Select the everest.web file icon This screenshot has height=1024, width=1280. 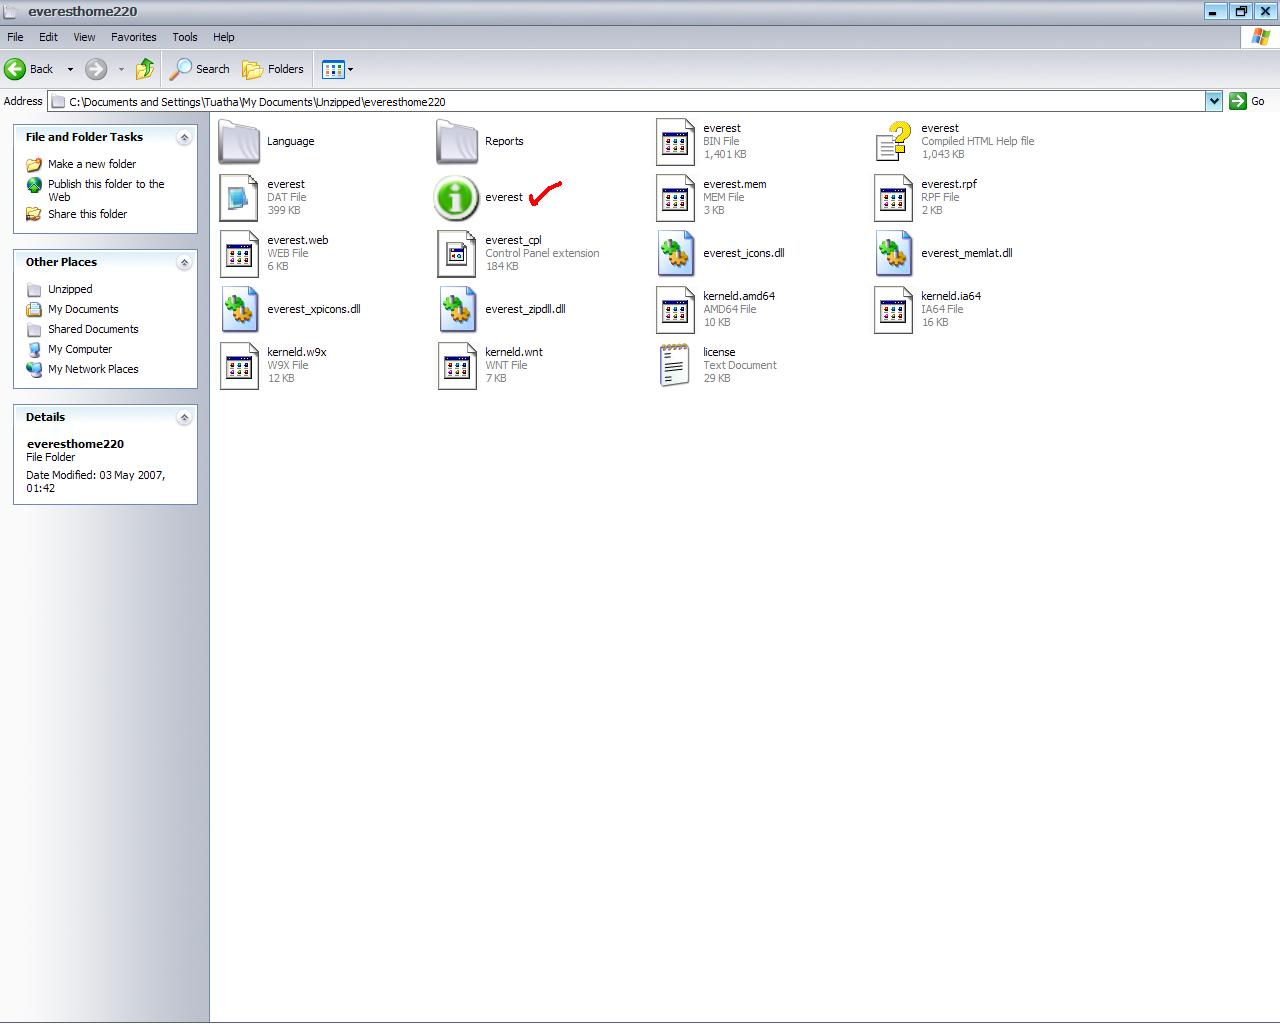tap(239, 254)
